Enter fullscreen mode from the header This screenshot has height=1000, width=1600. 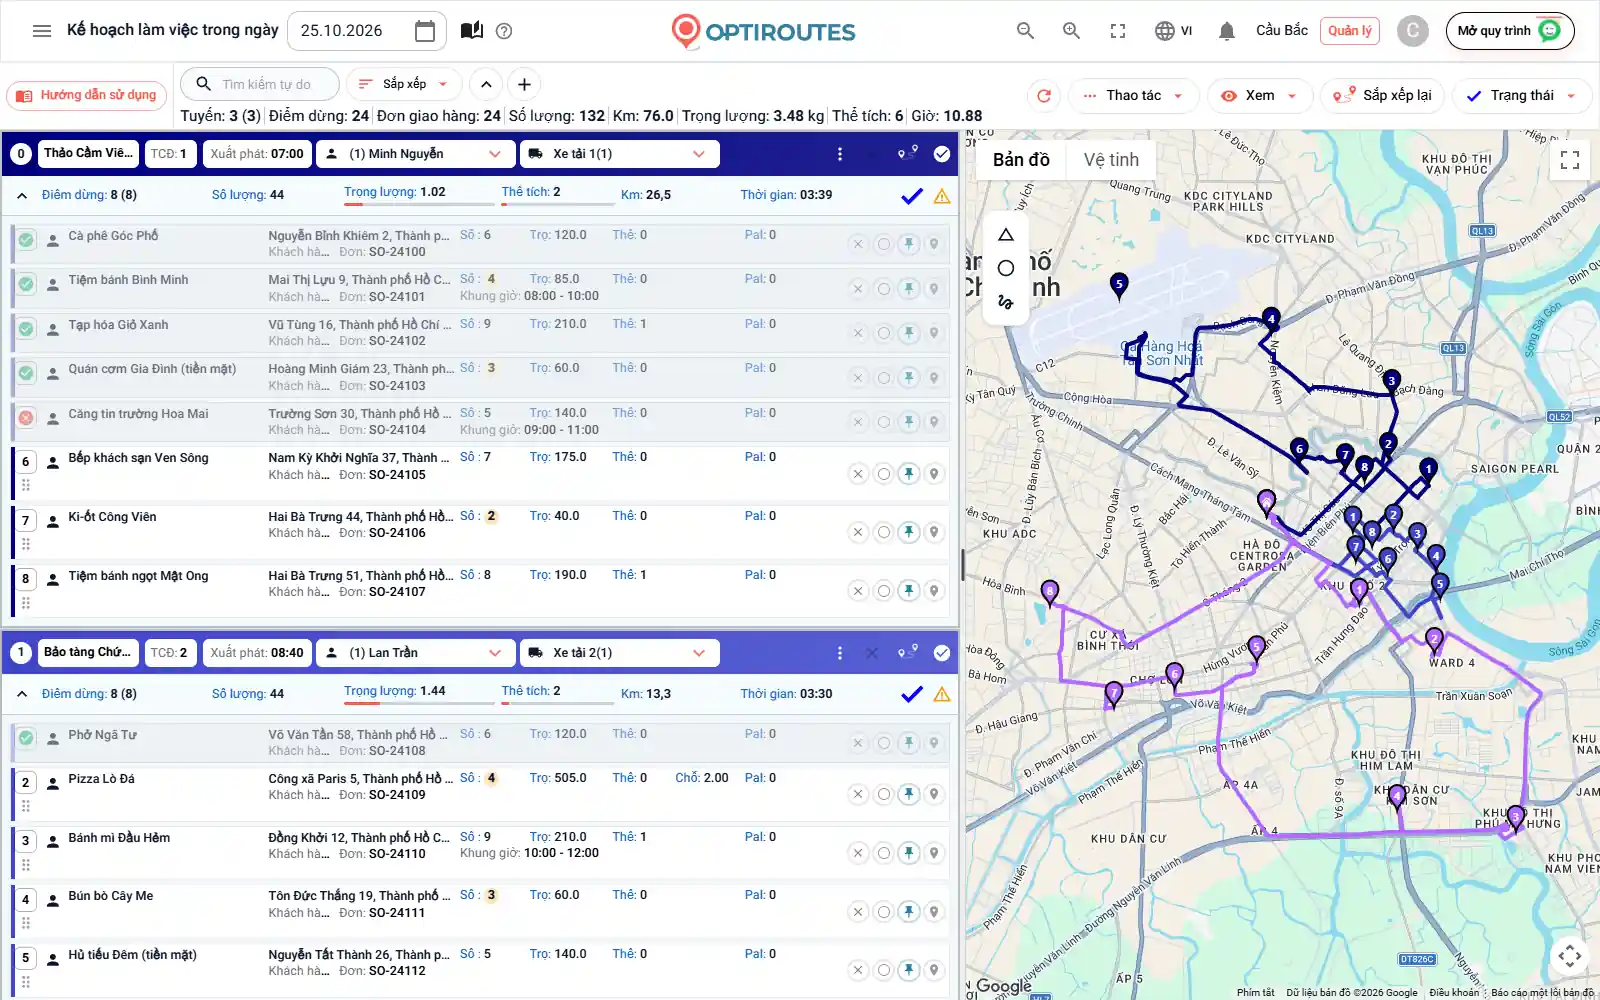tap(1118, 31)
